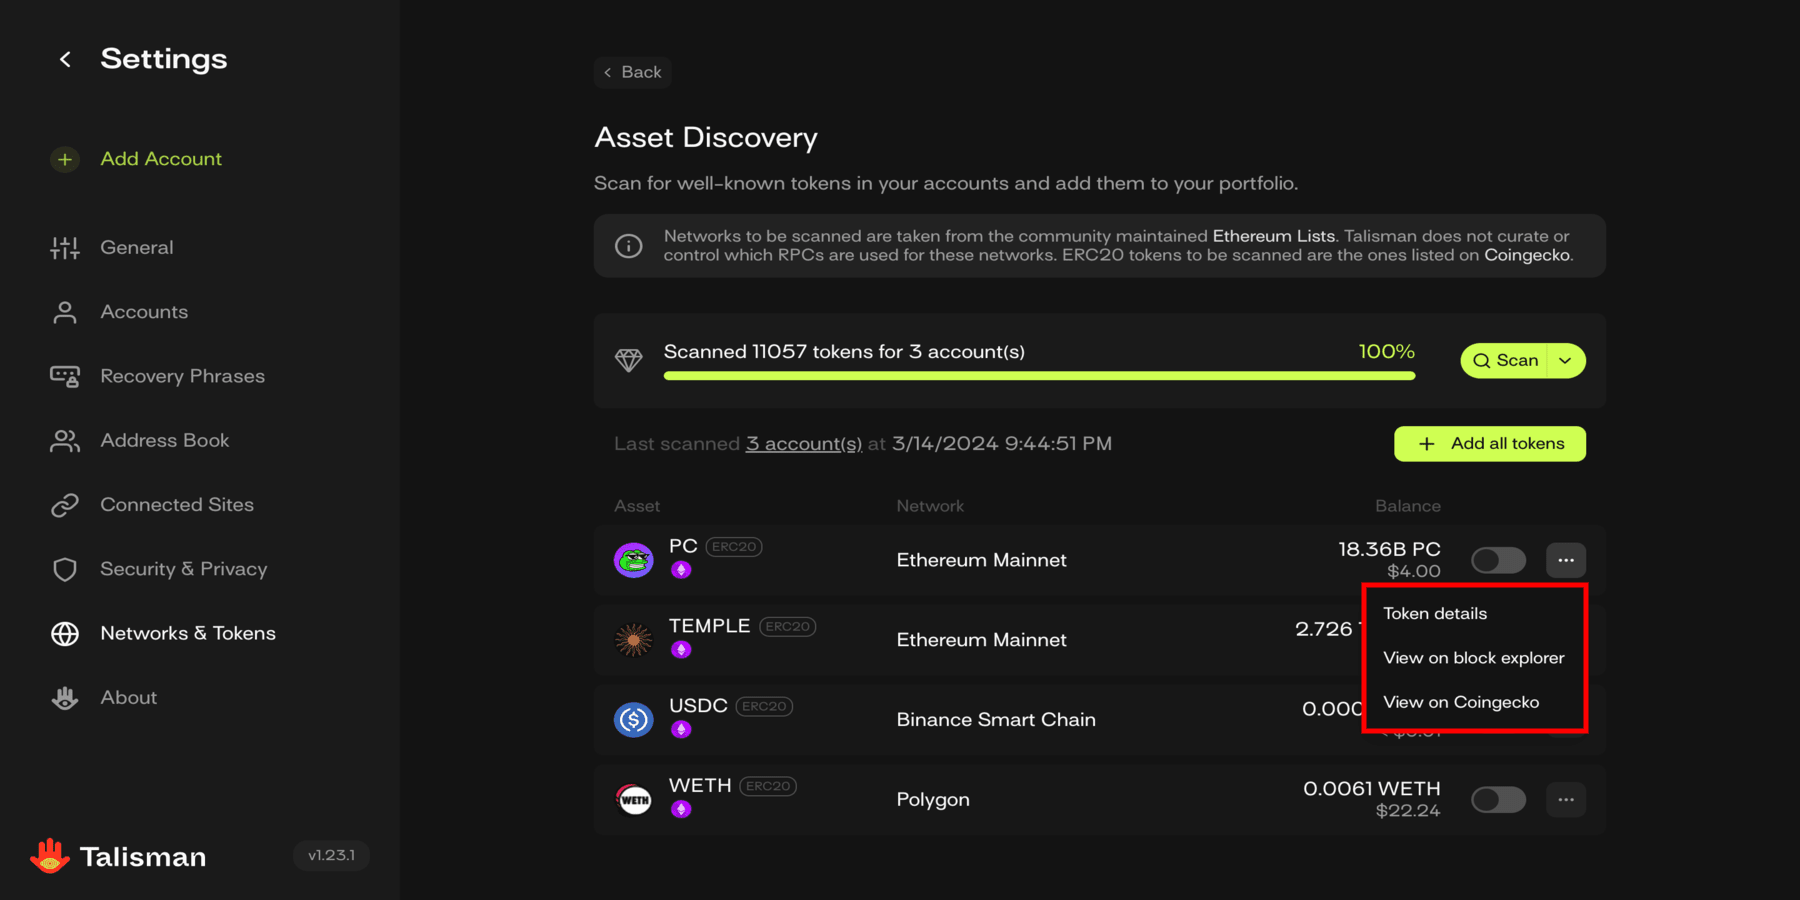Screen dimensions: 1800x900
Task: Click the scan progress bar
Action: 1039,376
